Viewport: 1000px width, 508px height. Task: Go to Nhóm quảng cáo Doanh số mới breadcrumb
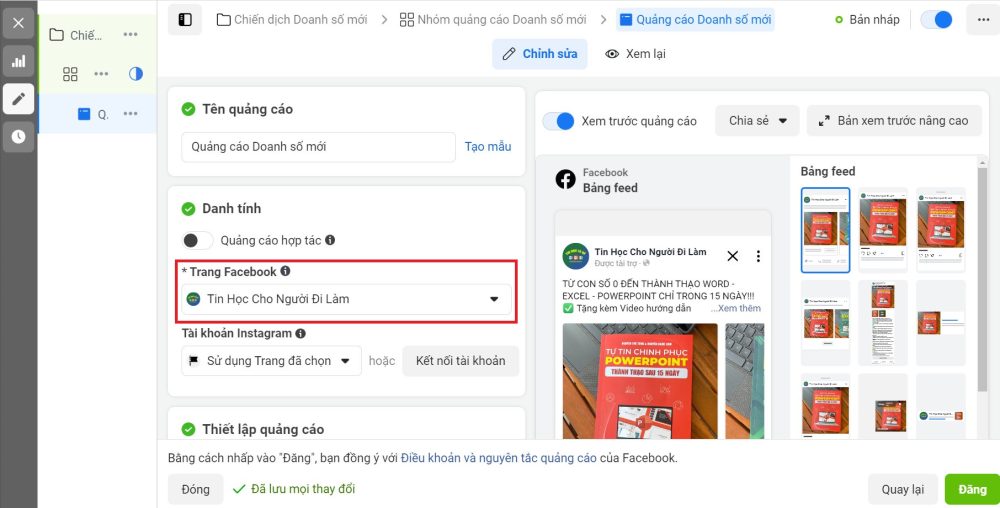pyautogui.click(x=493, y=20)
